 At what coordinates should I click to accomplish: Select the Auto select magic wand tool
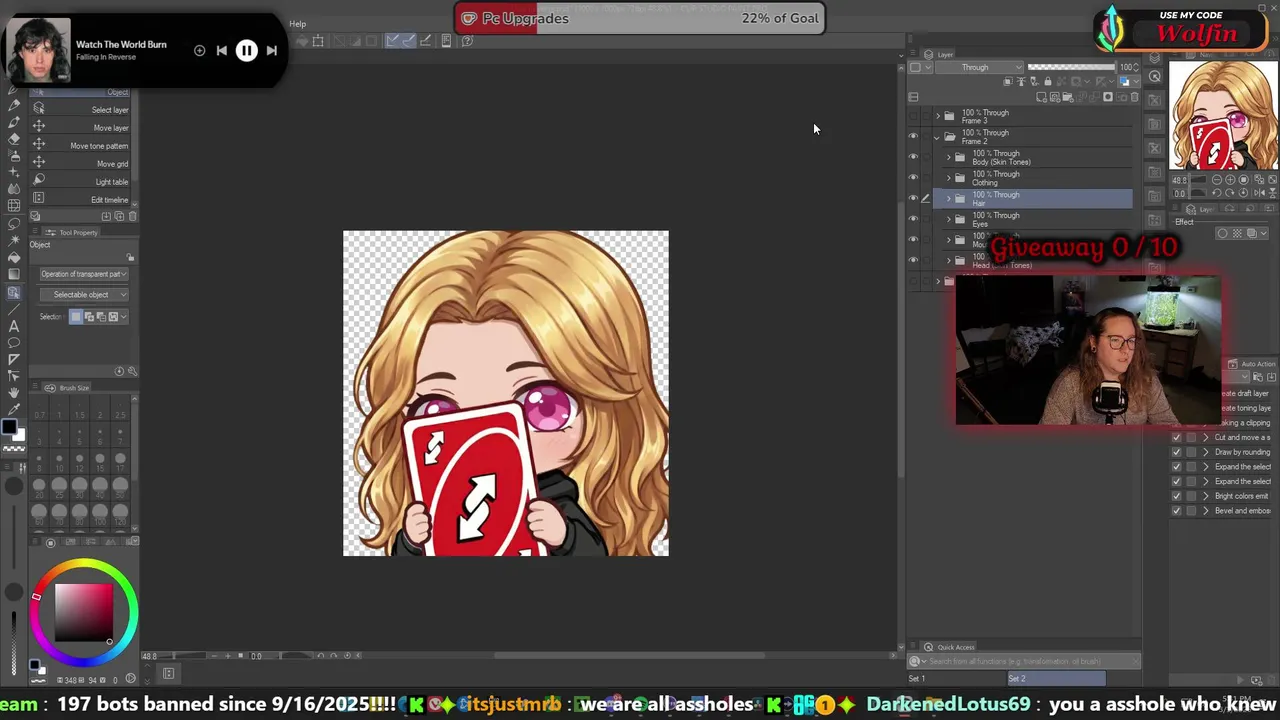(14, 241)
